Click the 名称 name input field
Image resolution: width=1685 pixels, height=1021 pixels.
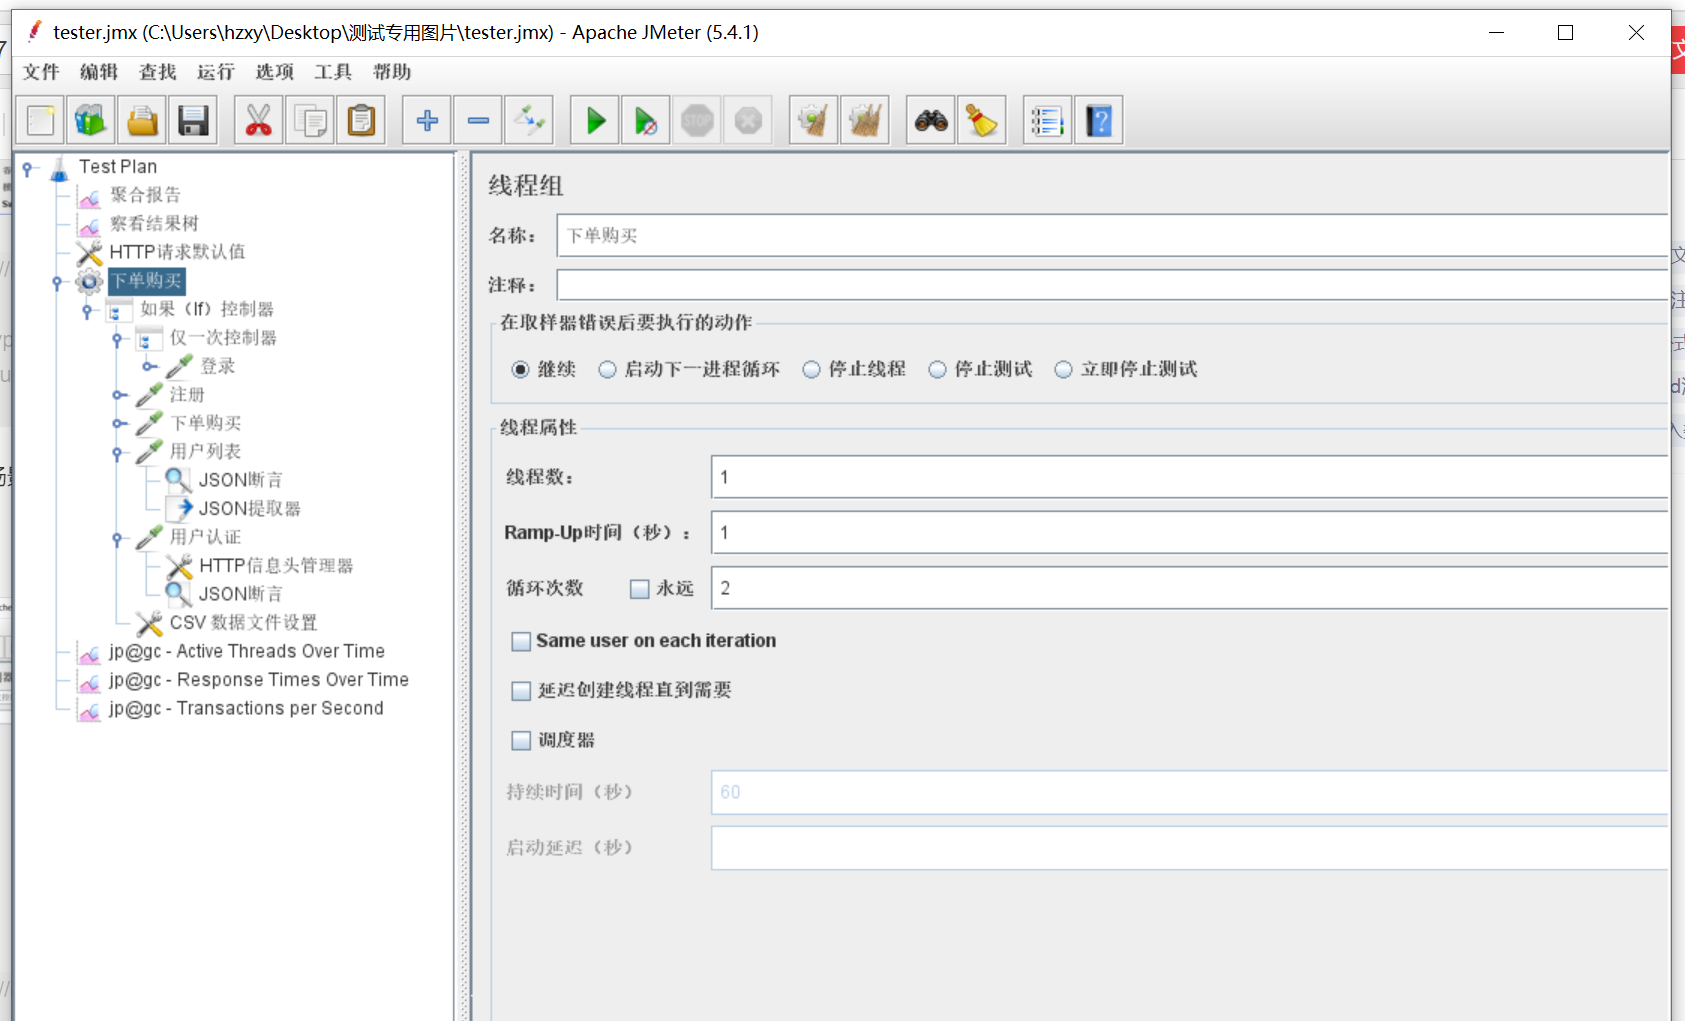(x=1112, y=236)
